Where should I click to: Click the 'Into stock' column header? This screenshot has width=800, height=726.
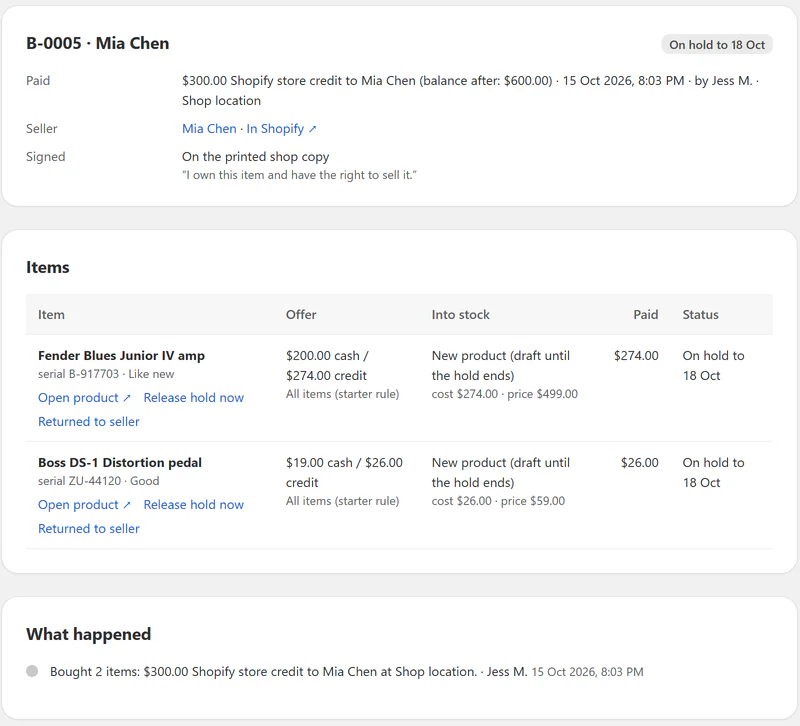tap(460, 315)
